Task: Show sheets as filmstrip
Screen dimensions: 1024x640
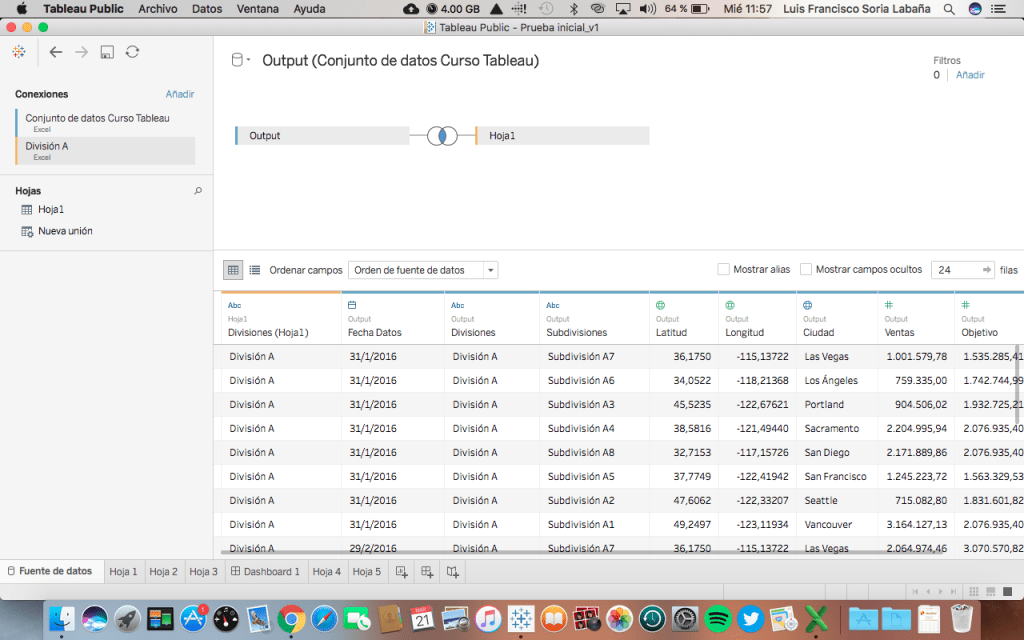Action: point(991,592)
